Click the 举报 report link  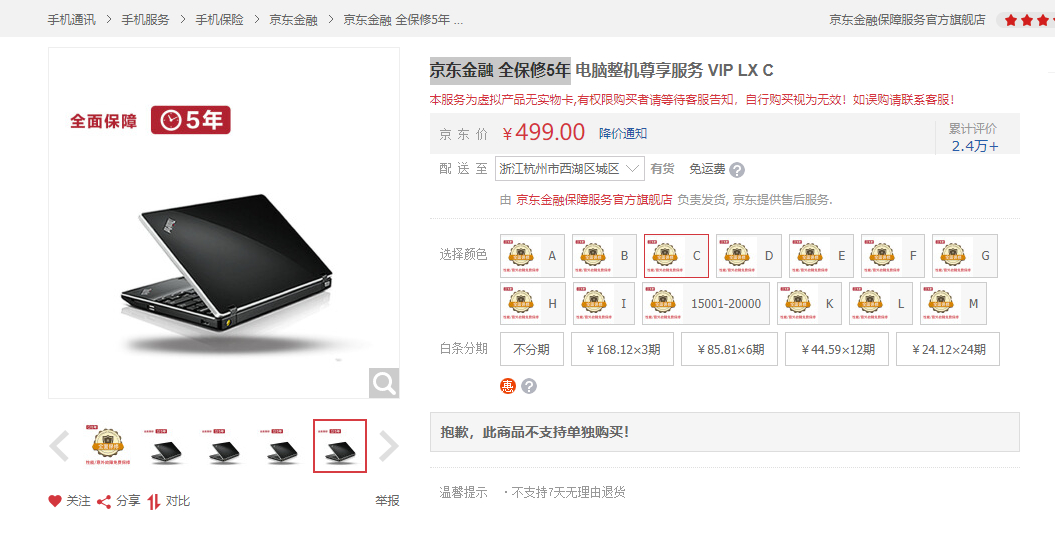pyautogui.click(x=388, y=501)
